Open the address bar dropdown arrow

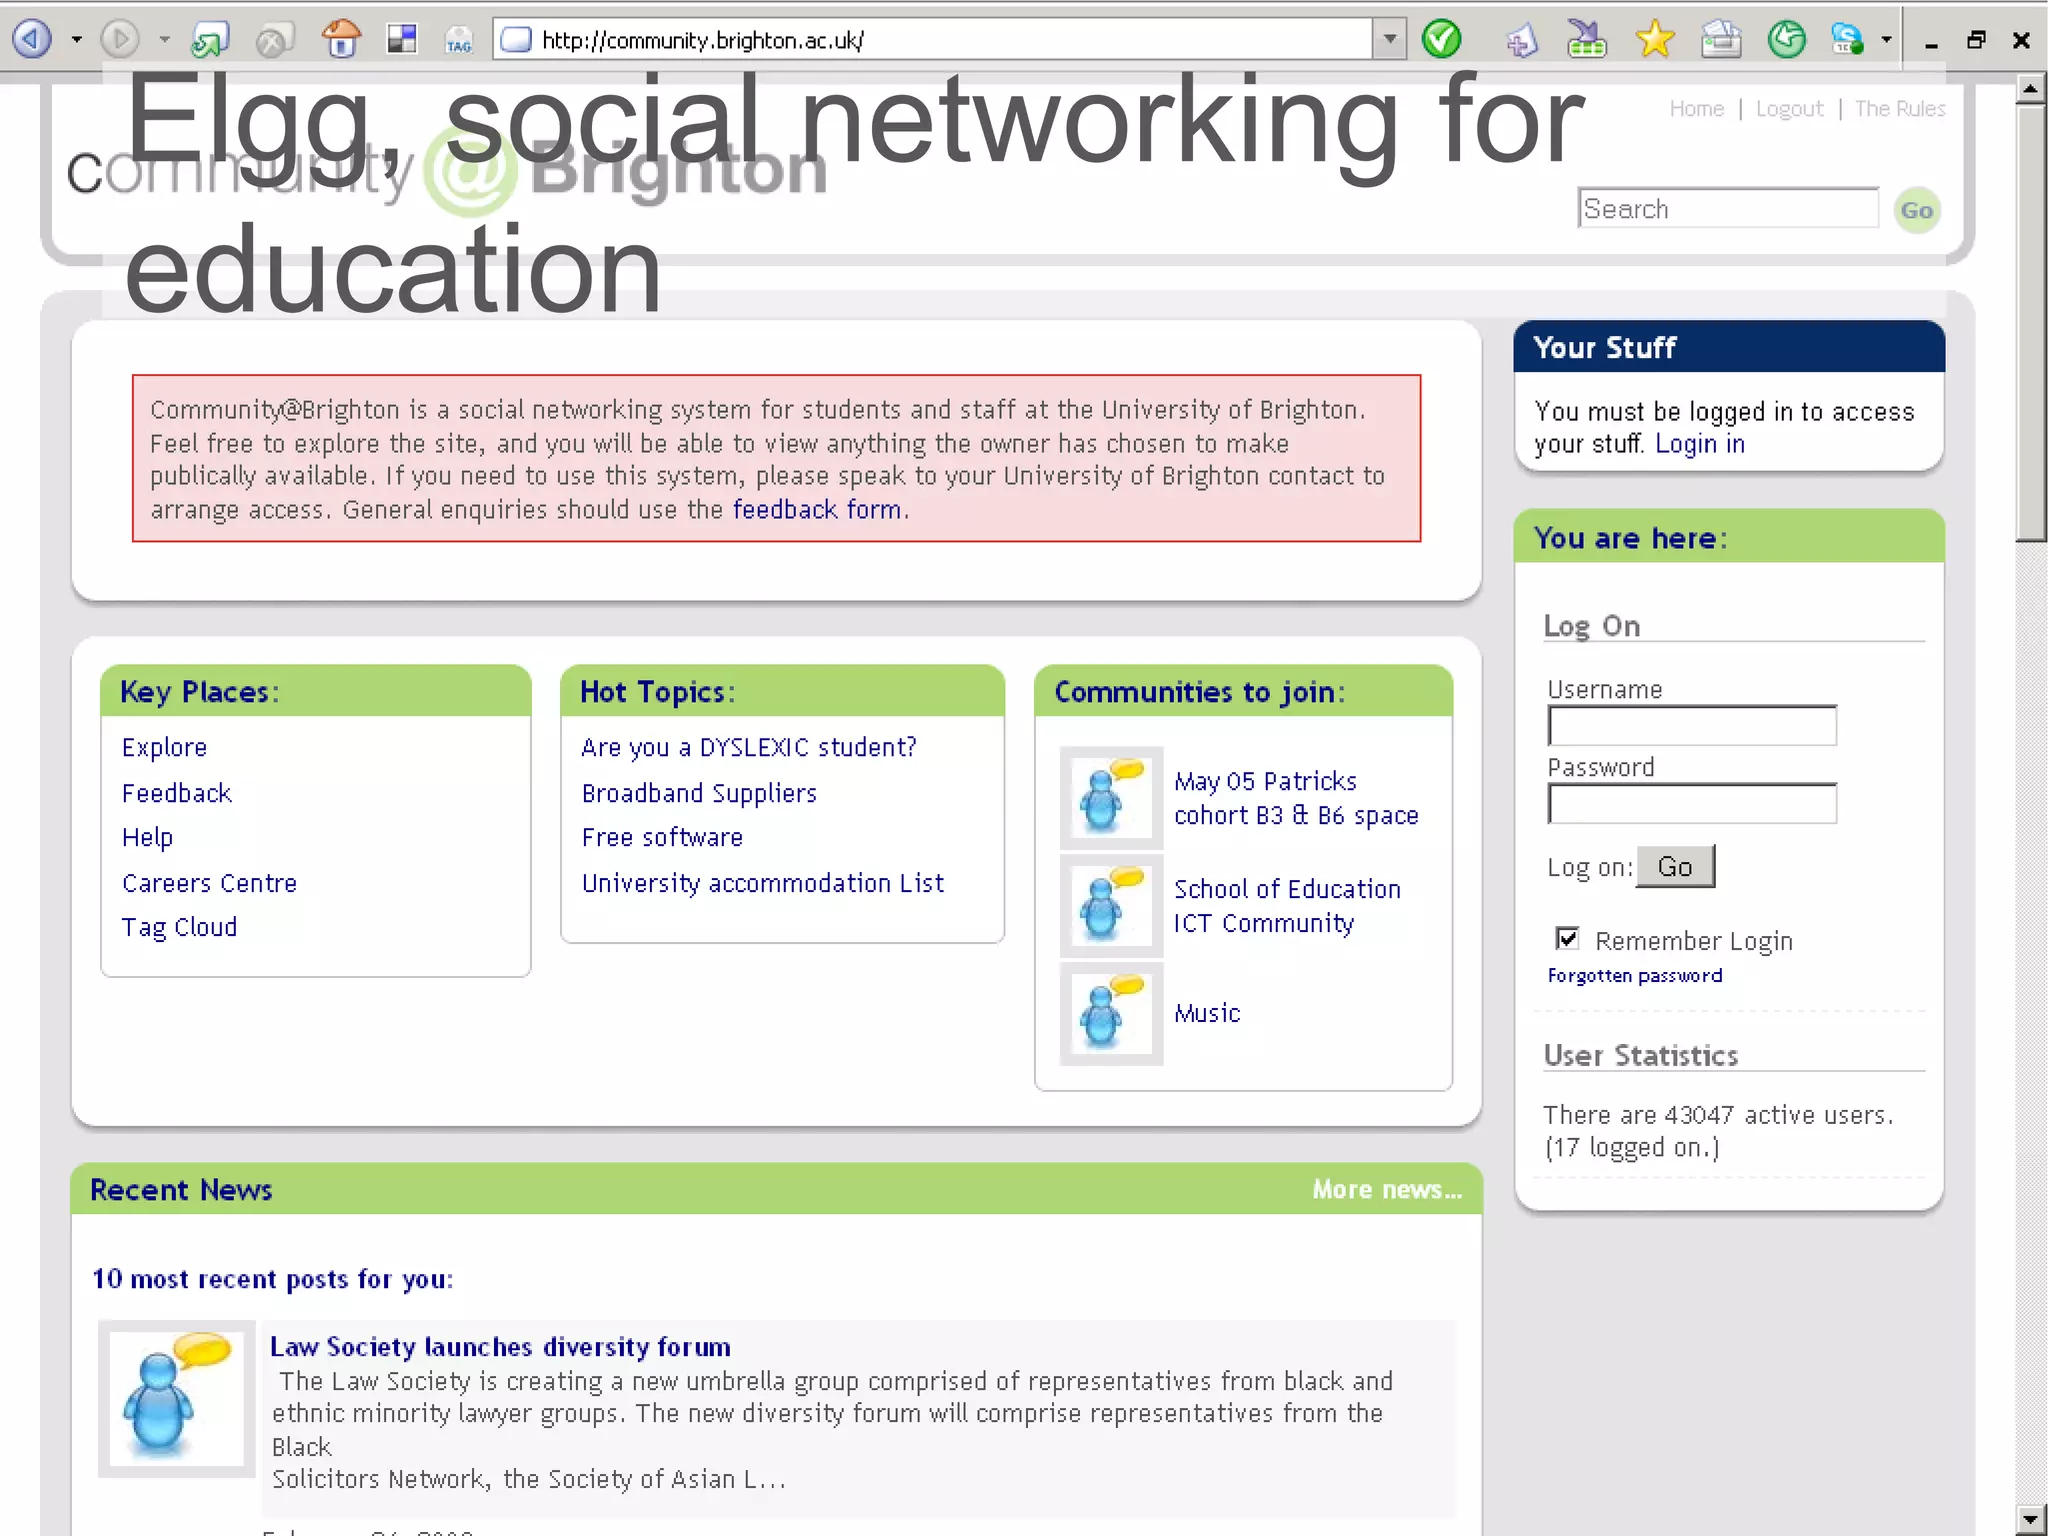click(x=1389, y=40)
